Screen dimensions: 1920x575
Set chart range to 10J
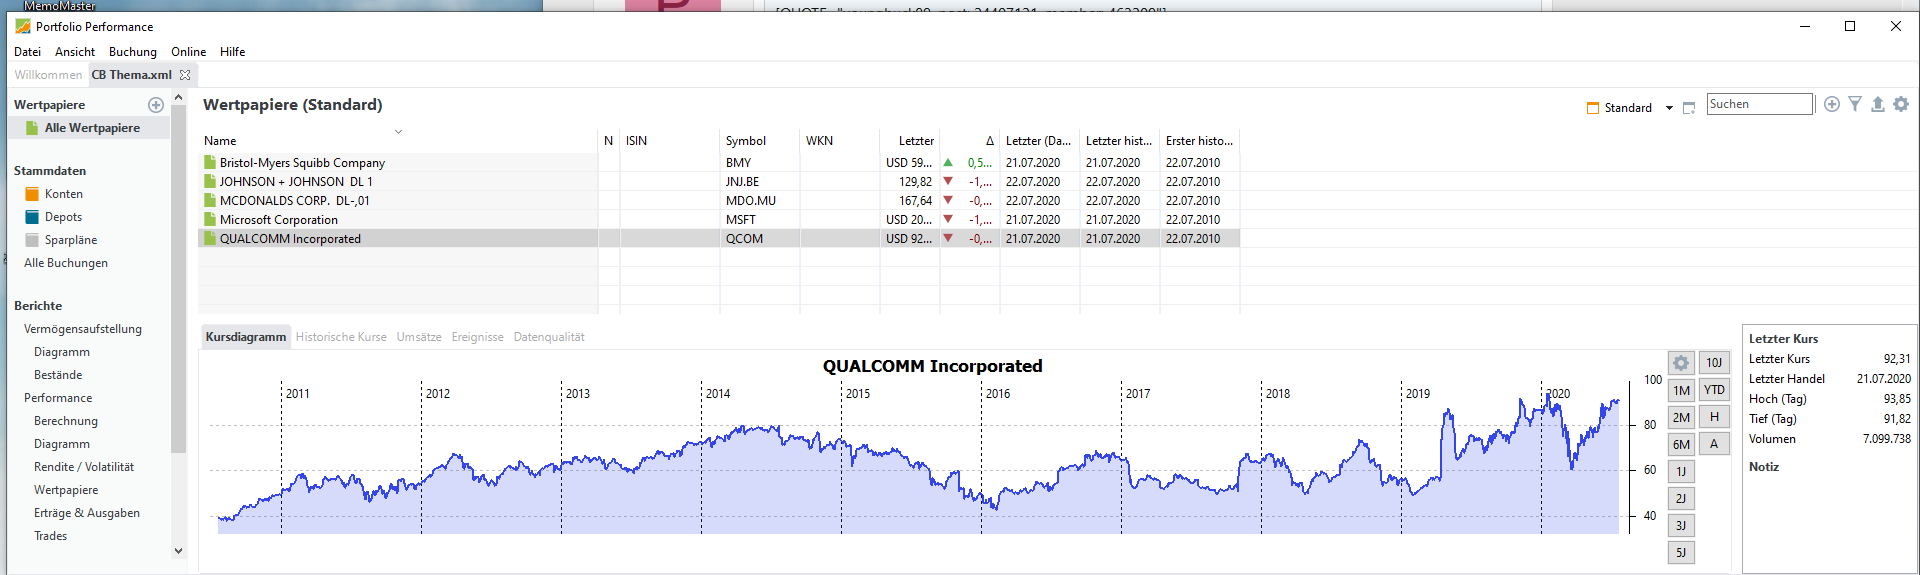pyautogui.click(x=1714, y=363)
